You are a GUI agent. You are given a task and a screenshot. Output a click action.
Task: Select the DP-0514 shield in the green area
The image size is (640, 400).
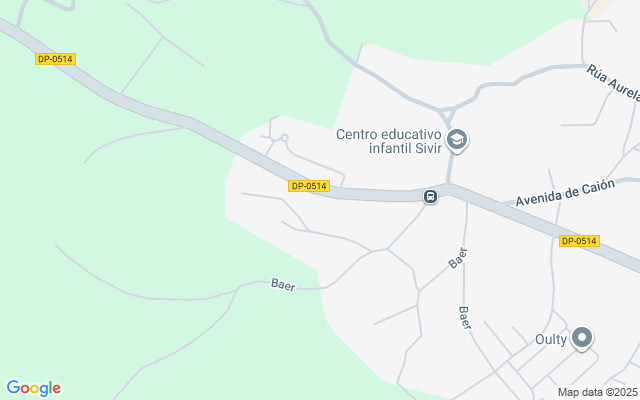coord(55,59)
